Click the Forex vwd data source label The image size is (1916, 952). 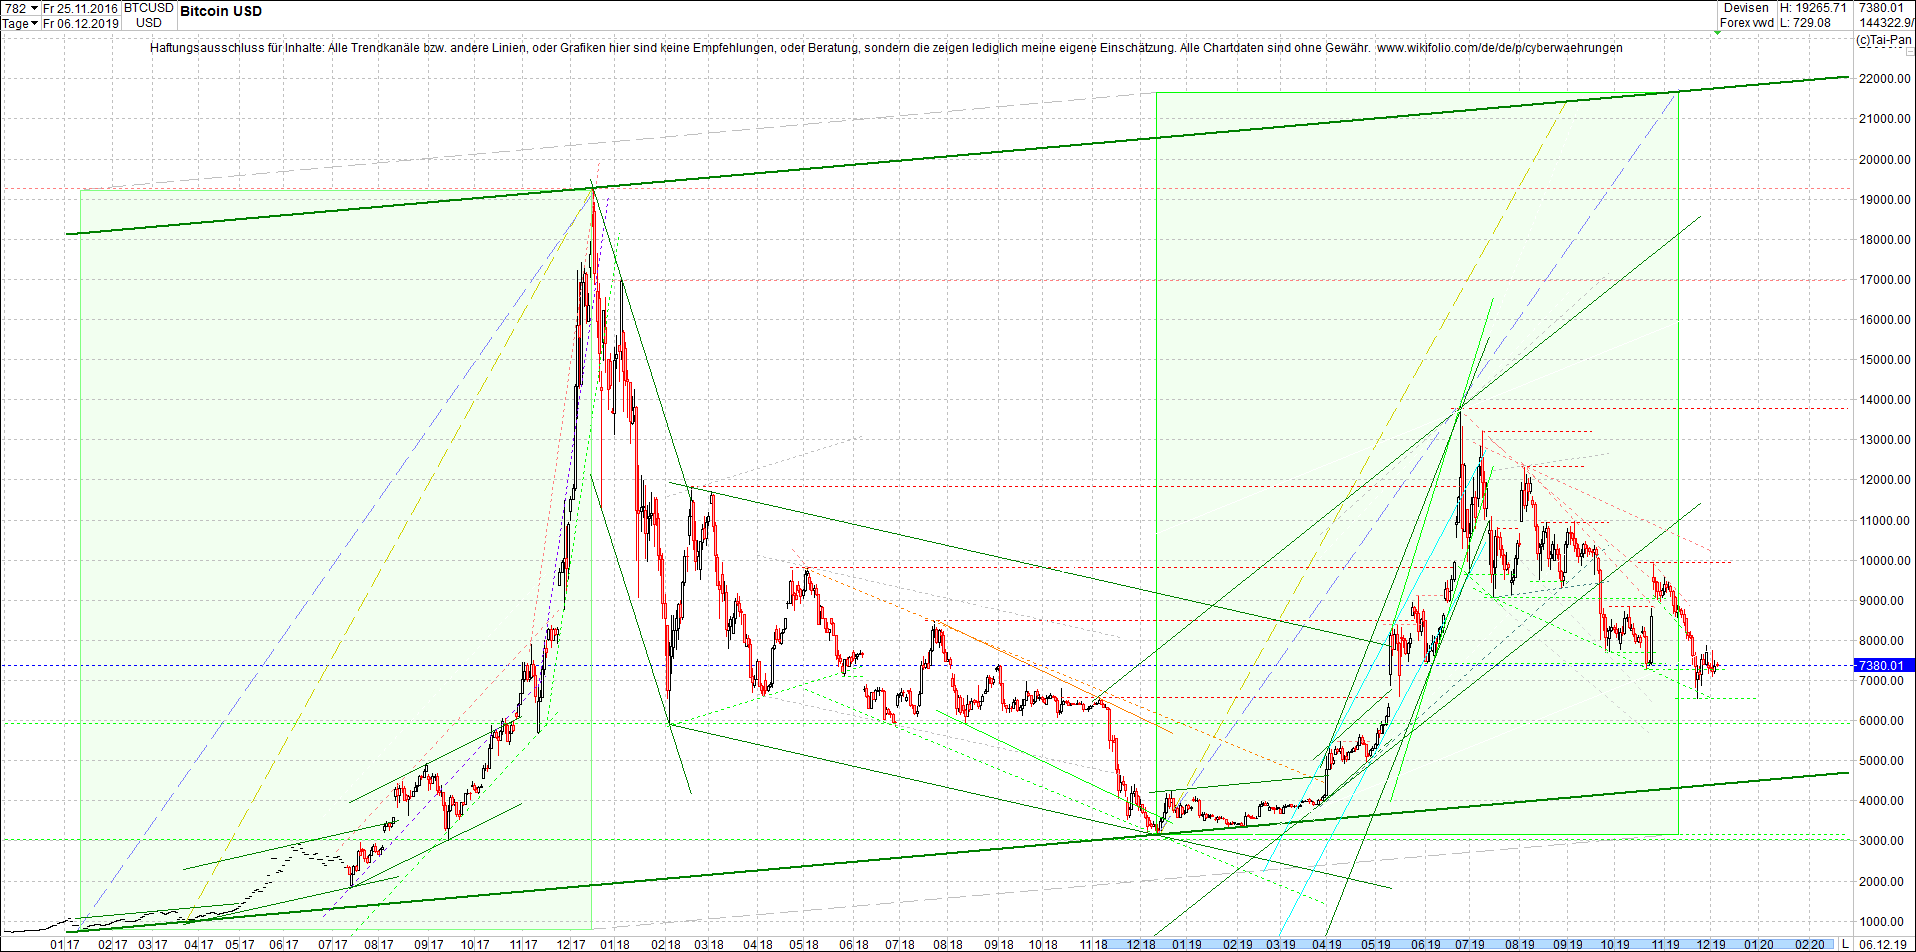coord(1747,22)
